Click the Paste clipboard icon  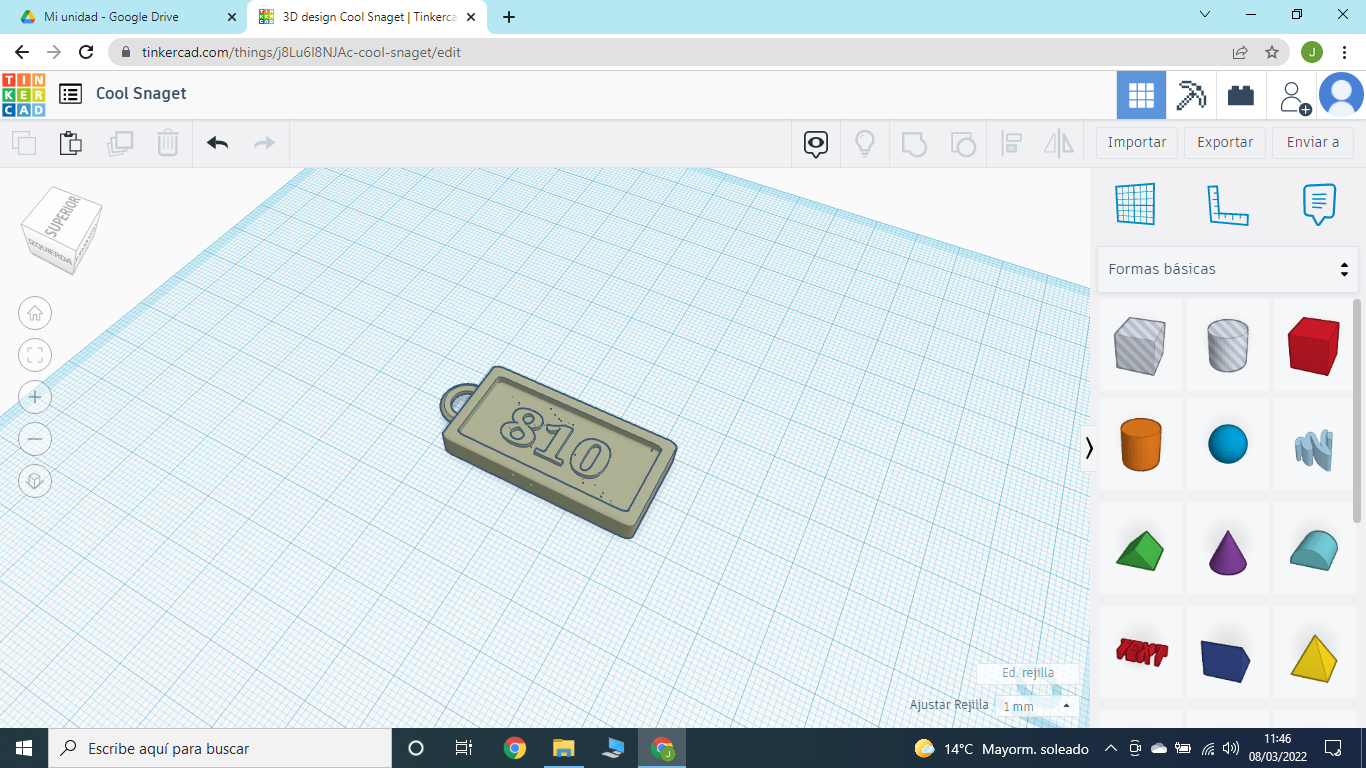(x=71, y=143)
